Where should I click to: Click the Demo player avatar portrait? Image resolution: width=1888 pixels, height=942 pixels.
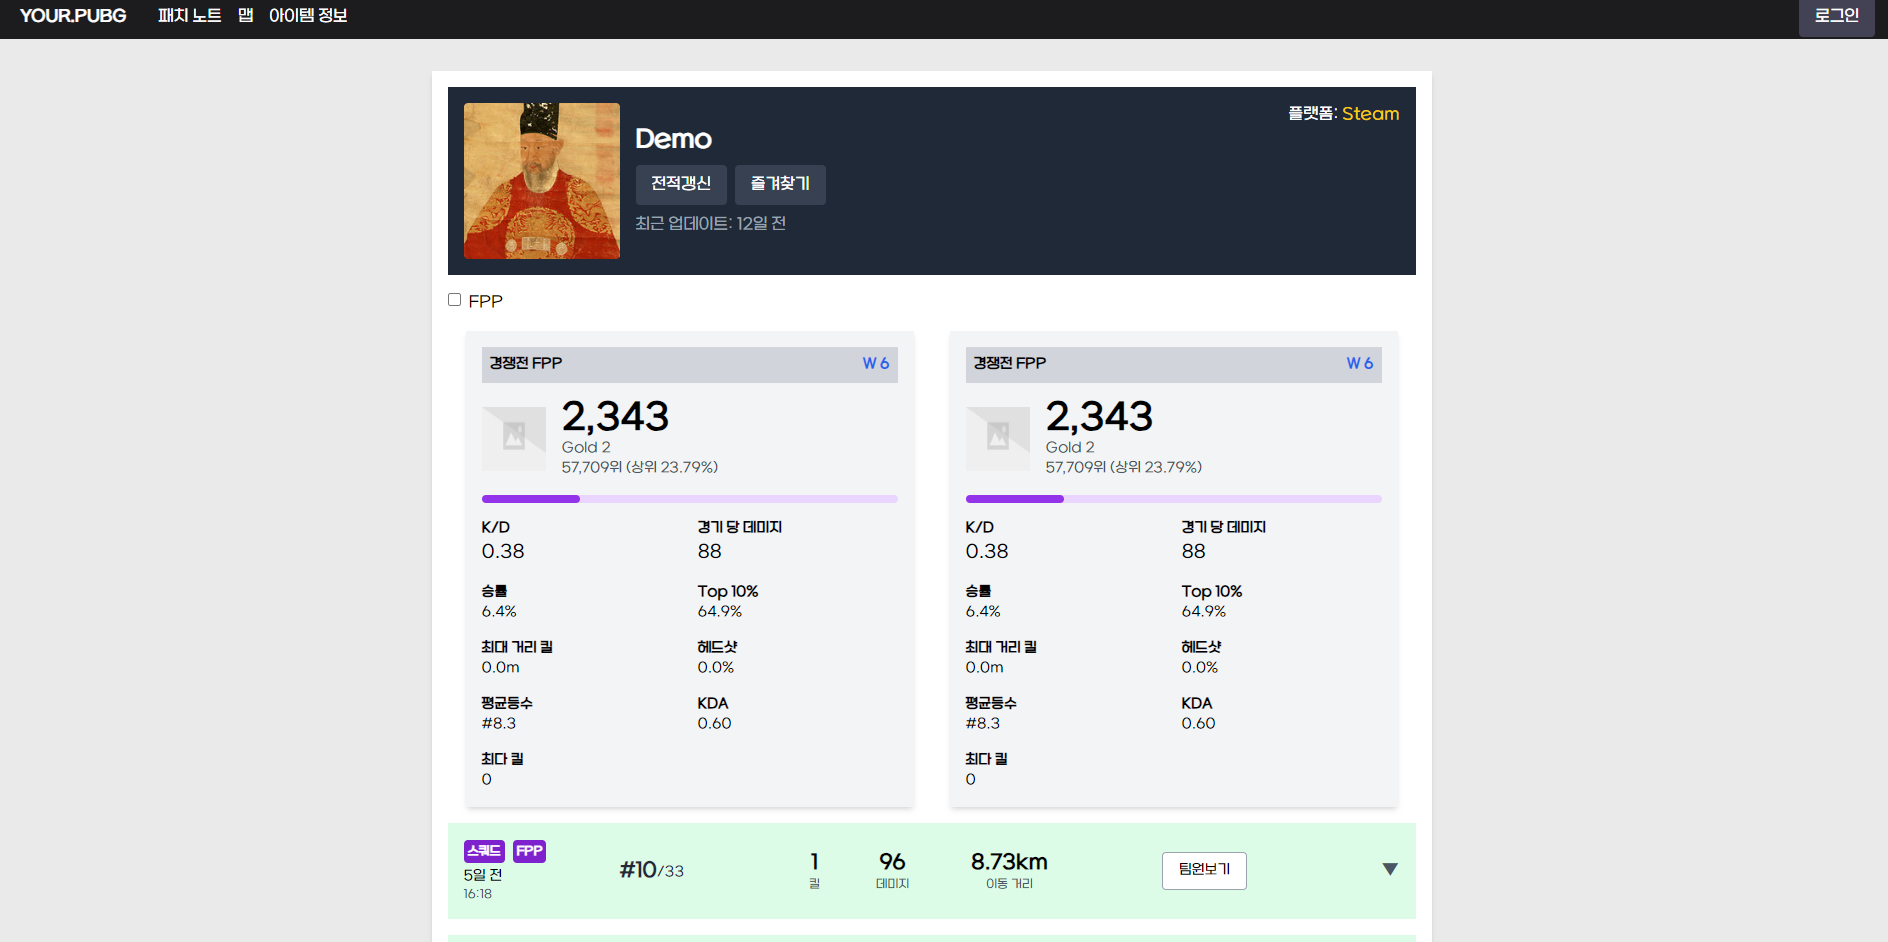tap(542, 181)
